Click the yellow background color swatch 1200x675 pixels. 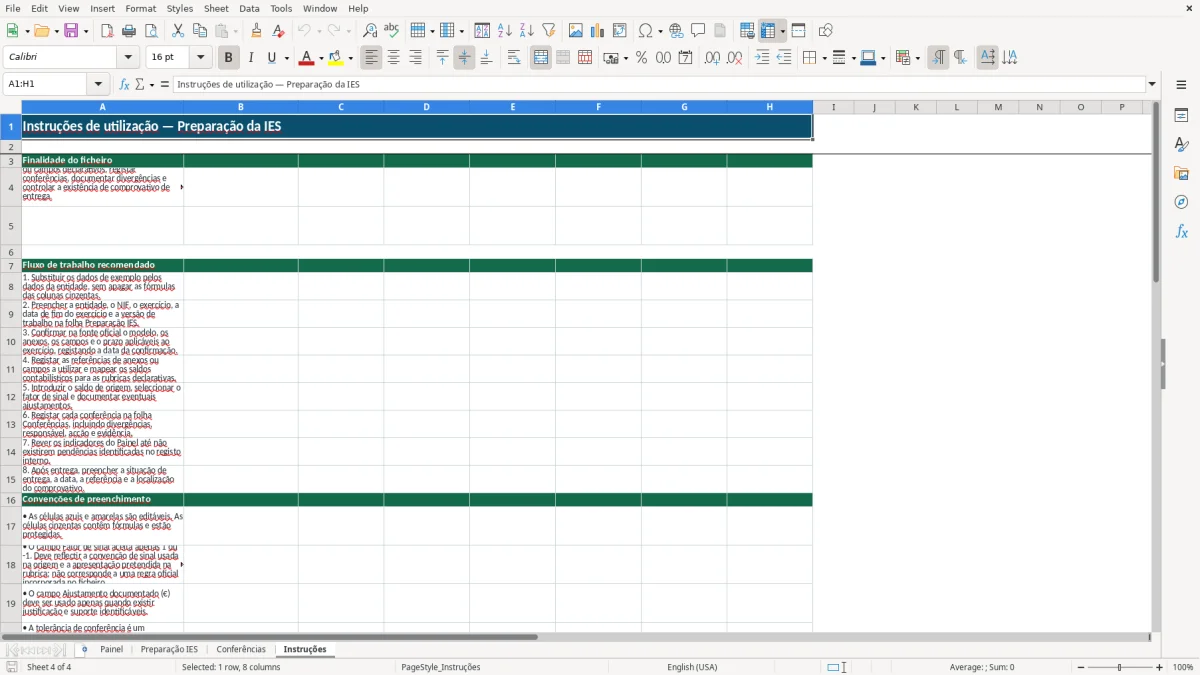tap(336, 58)
